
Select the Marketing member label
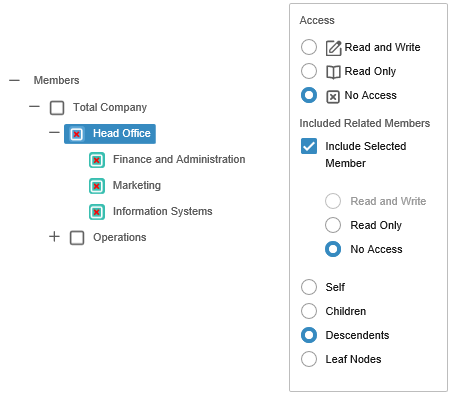pos(137,185)
